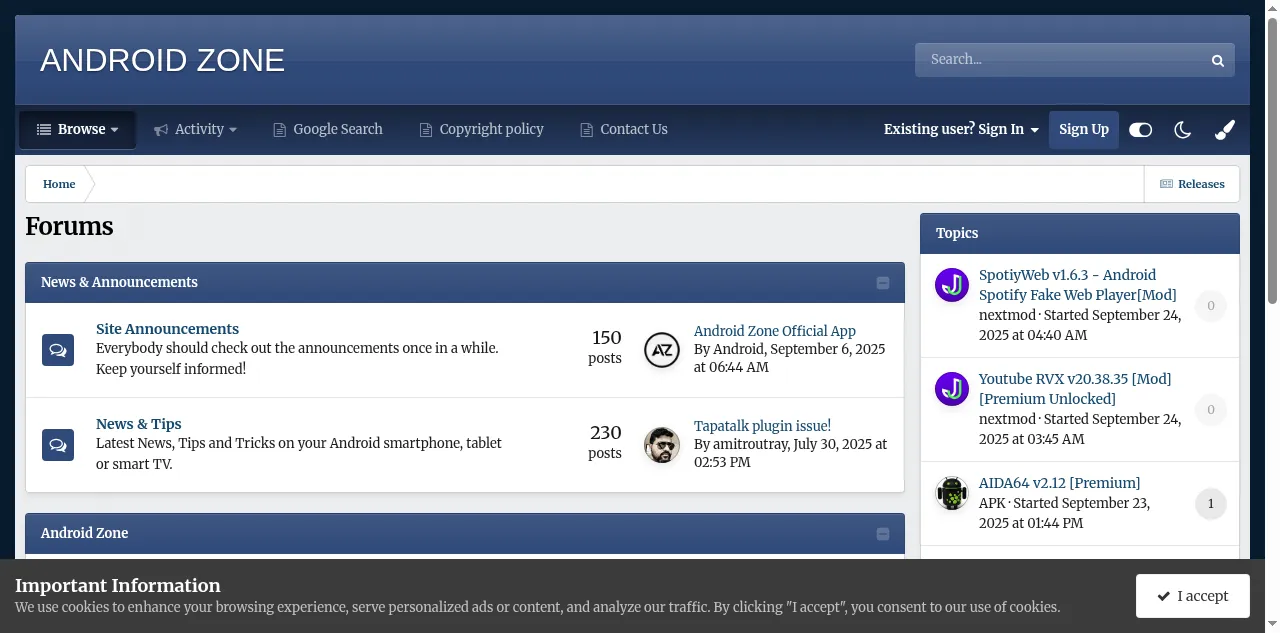1280x633 pixels.
Task: Click the search magnifier icon
Action: tap(1217, 60)
